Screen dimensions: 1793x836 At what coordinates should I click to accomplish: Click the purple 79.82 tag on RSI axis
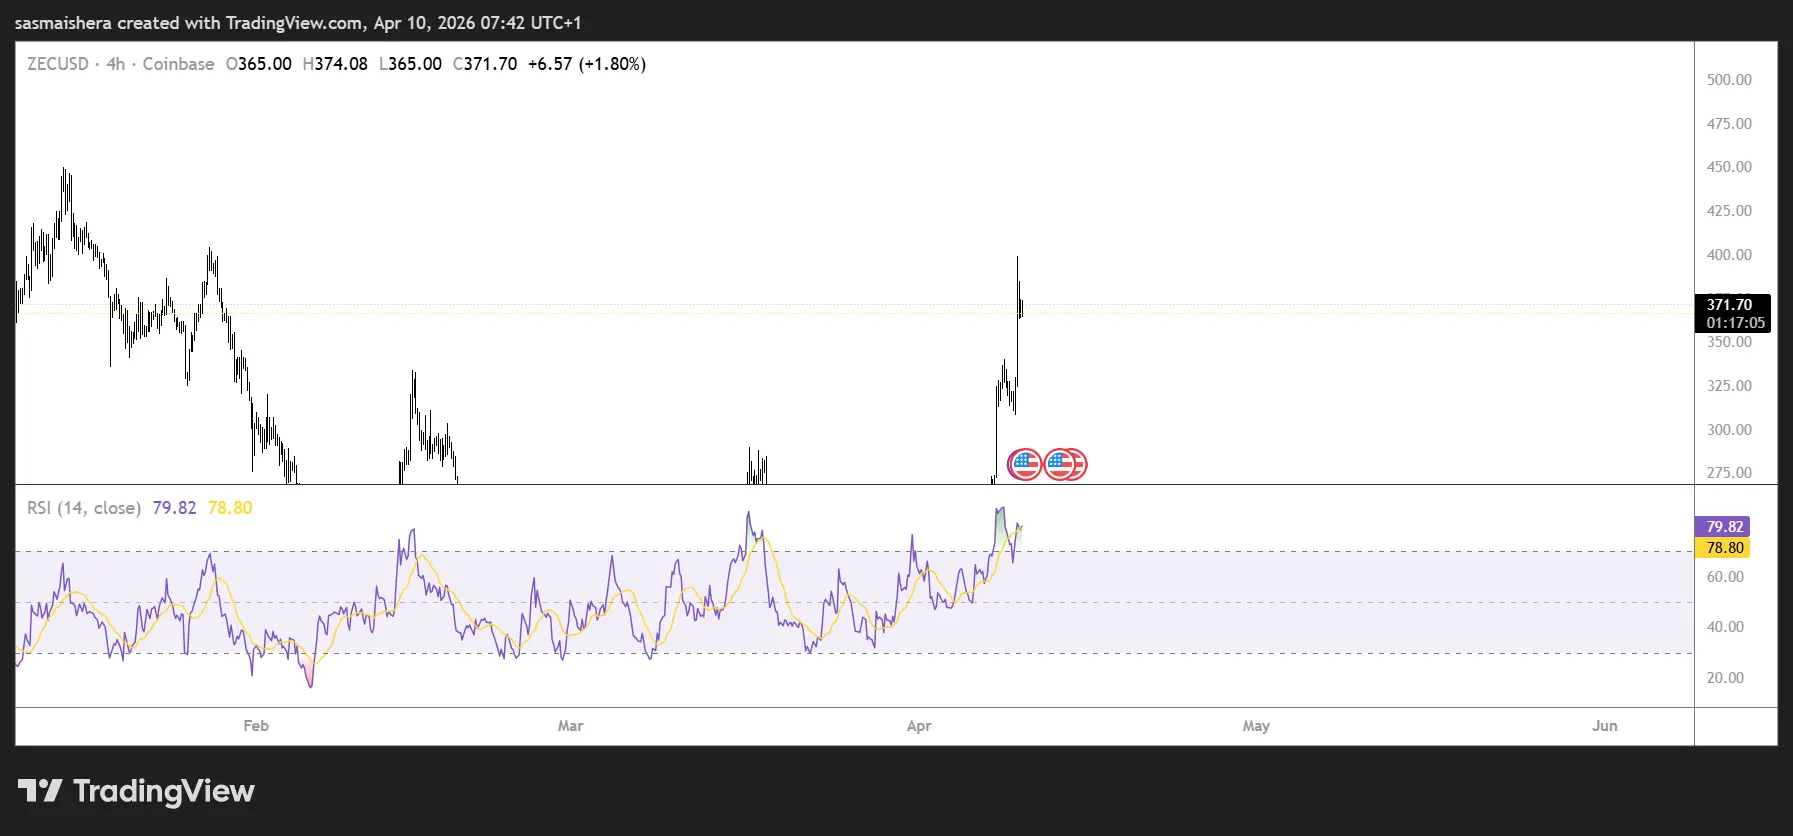1724,527
